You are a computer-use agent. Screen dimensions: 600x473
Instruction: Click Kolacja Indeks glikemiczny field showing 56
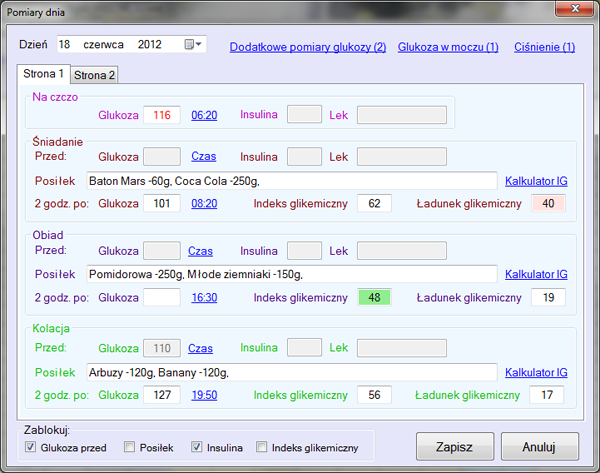374,395
